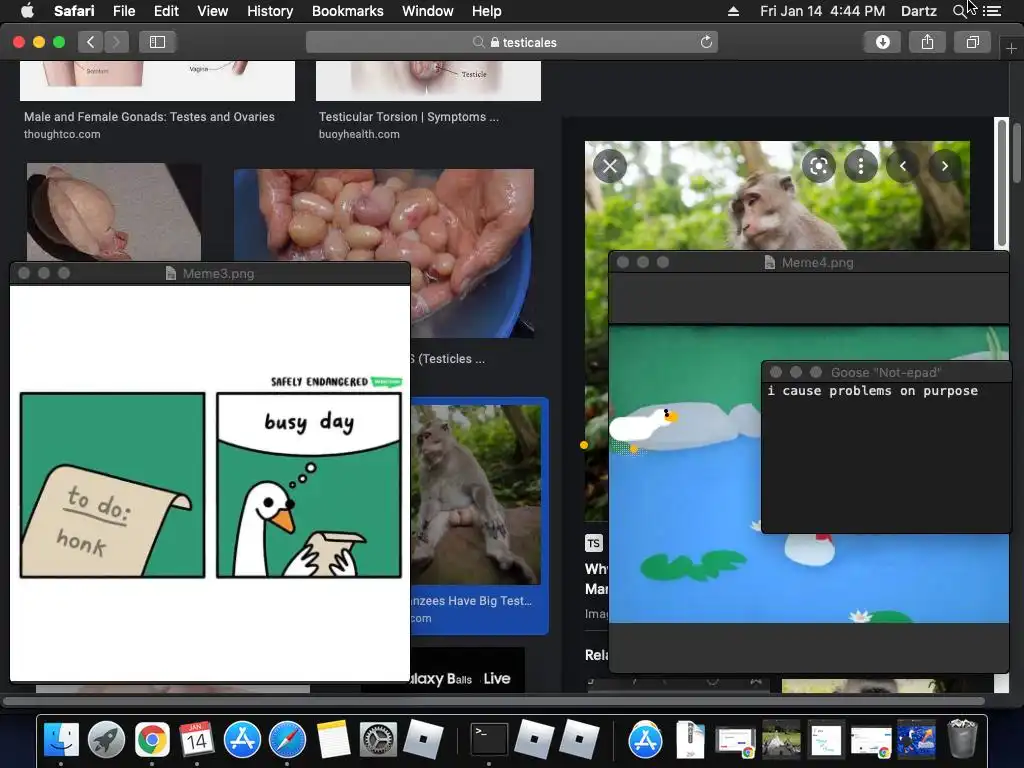The width and height of the screenshot is (1024, 768).
Task: Click the date and time Fri Jan 14
Action: 822,11
